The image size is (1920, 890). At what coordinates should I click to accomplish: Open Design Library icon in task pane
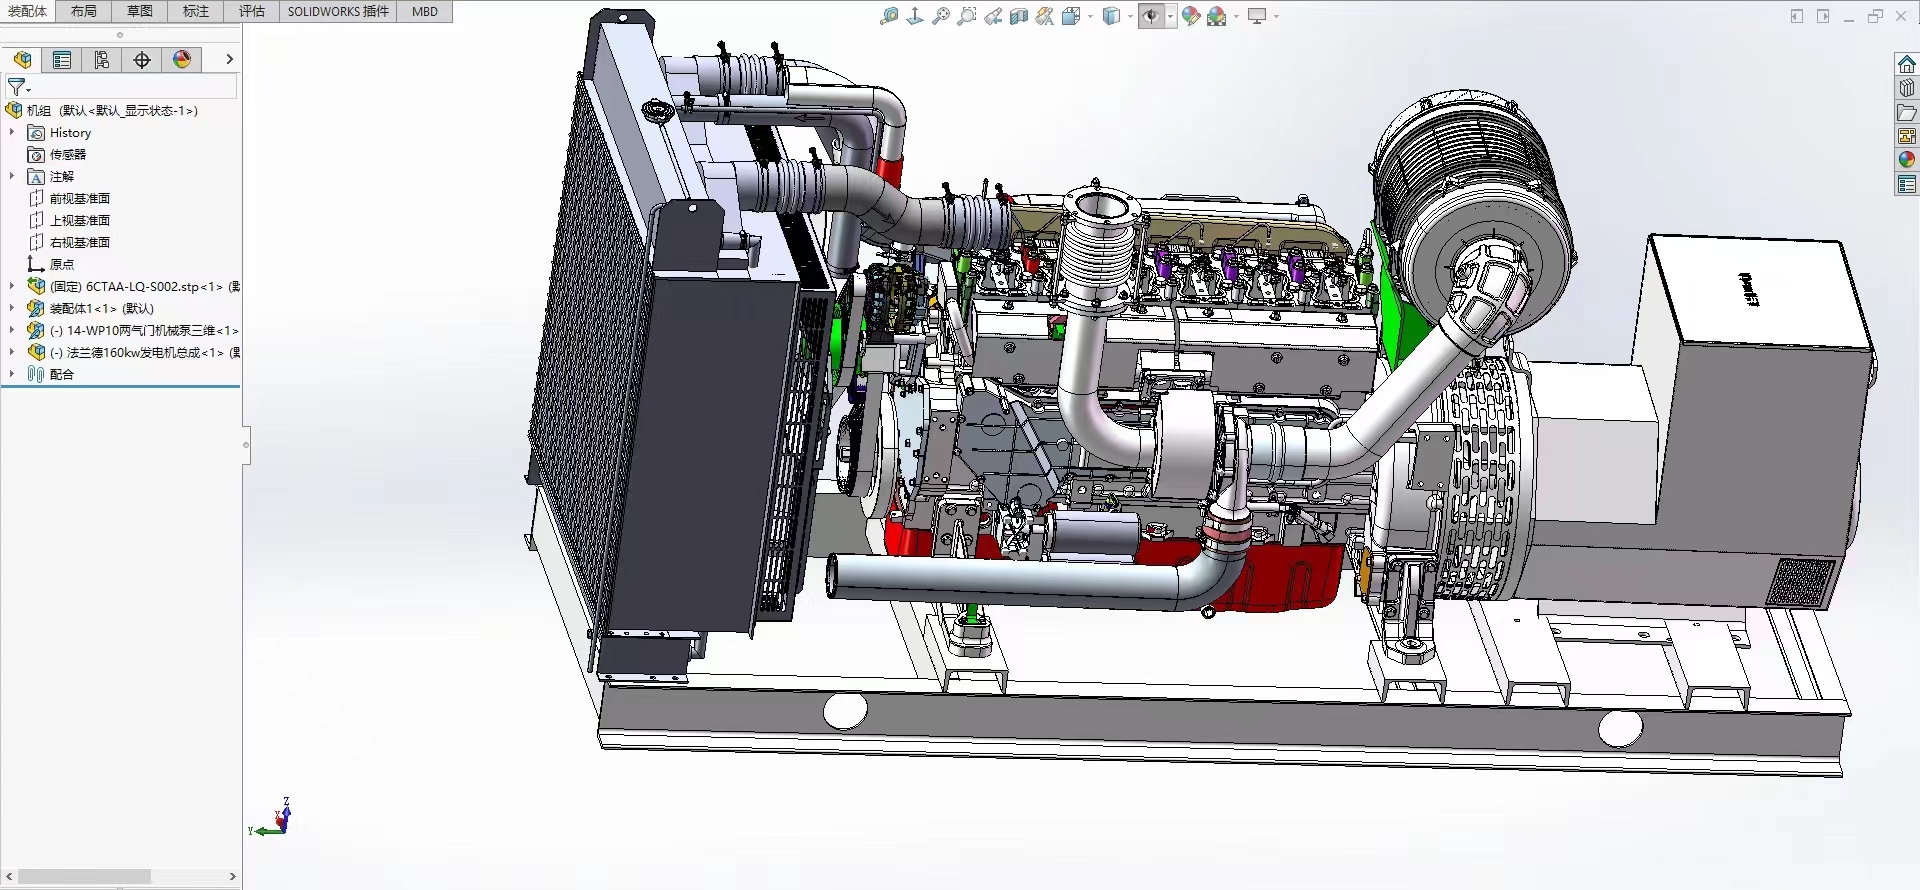tap(1907, 88)
